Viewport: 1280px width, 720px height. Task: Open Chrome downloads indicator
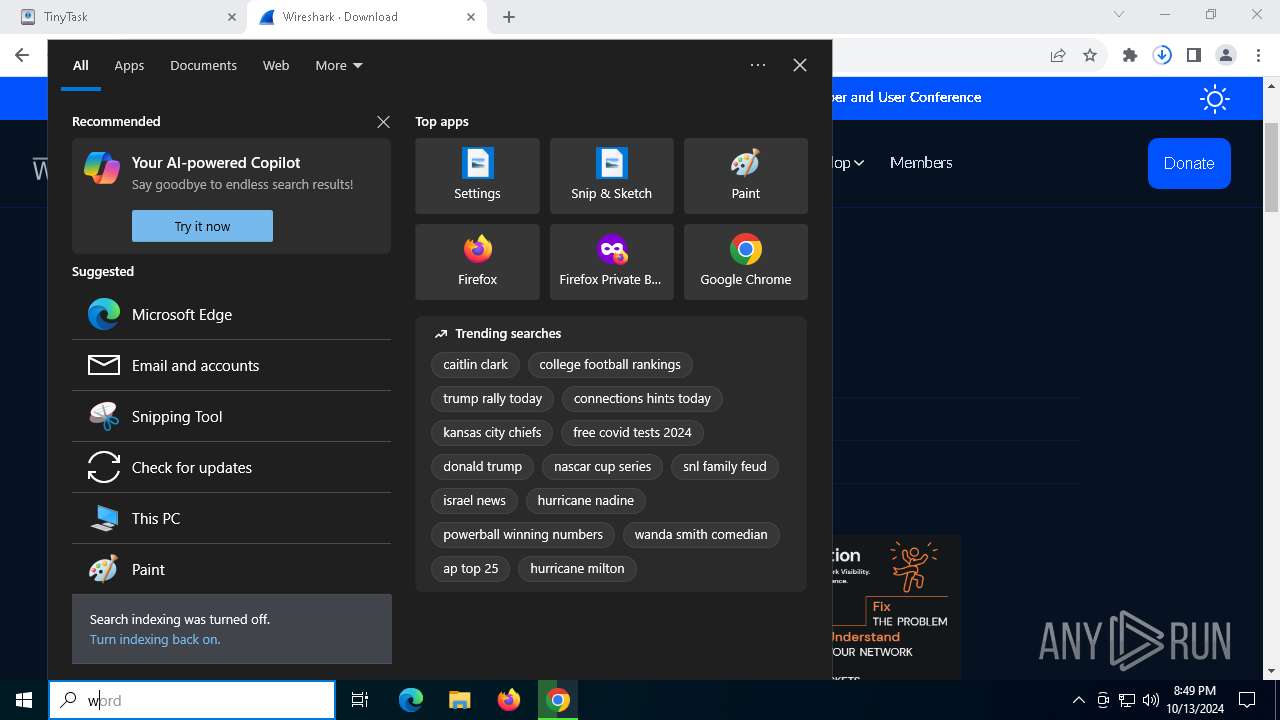click(1162, 56)
